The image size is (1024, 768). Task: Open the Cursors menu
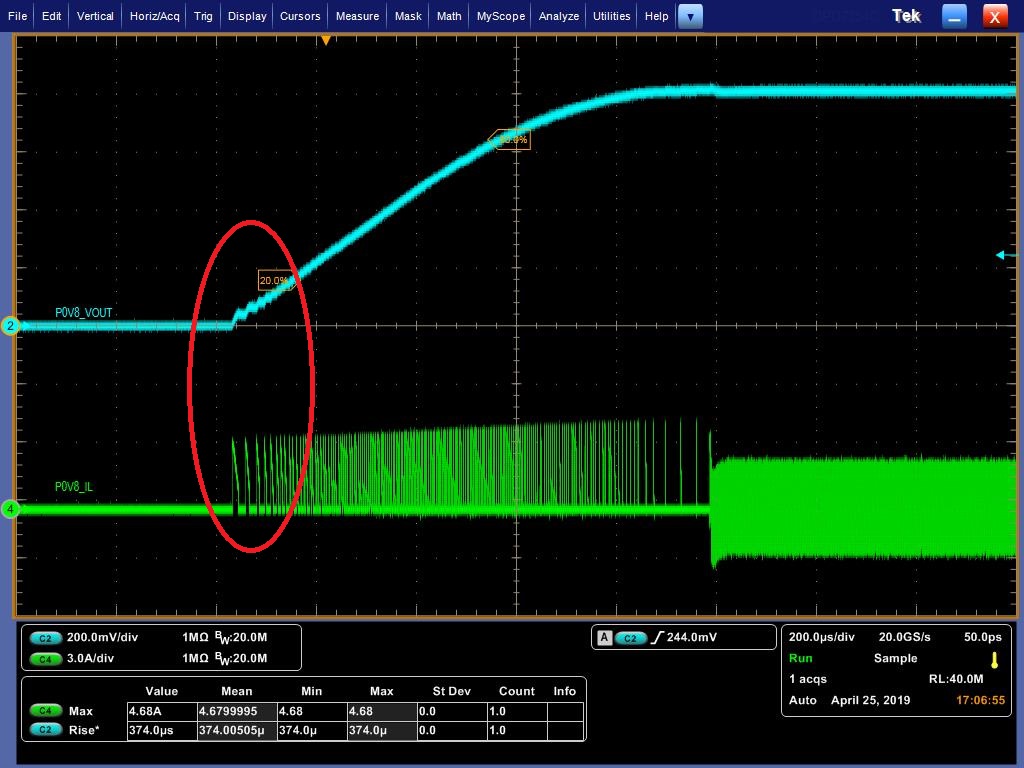300,16
